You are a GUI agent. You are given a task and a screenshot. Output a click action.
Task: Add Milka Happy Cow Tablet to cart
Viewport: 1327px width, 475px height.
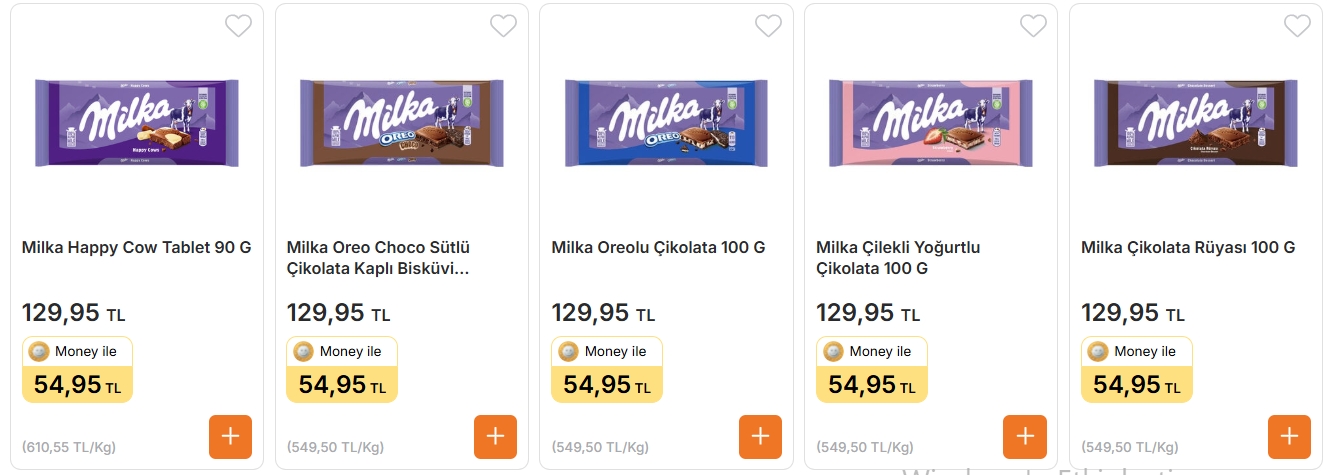230,437
